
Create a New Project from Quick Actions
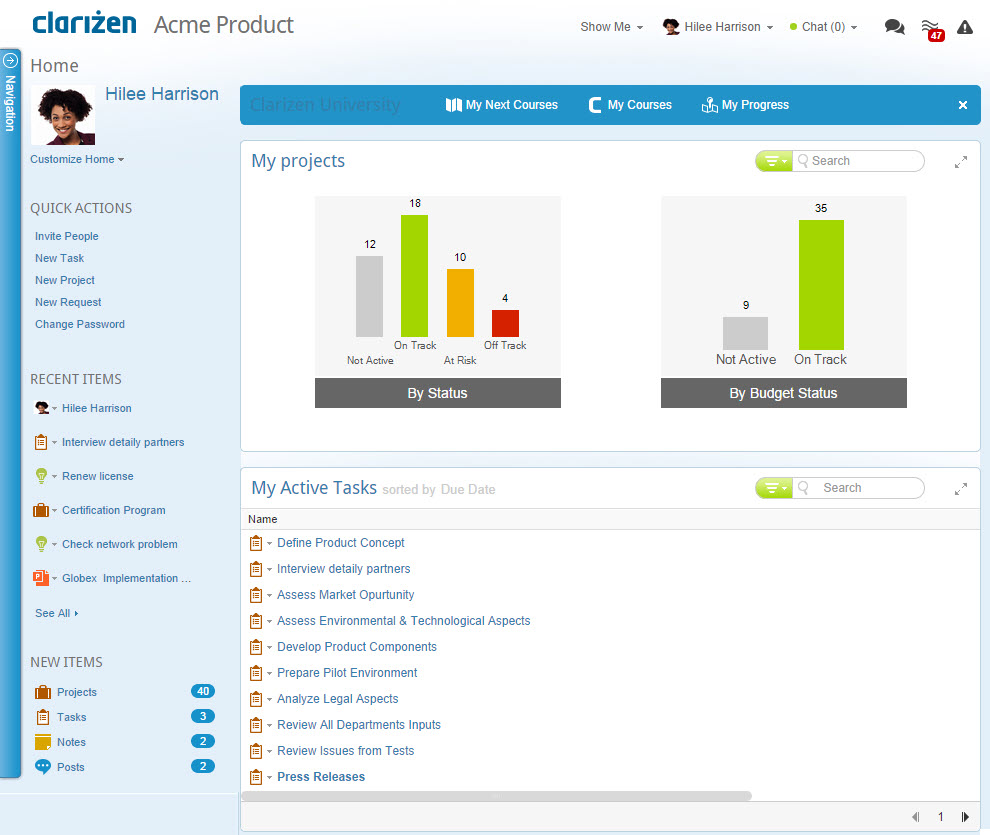(x=65, y=280)
